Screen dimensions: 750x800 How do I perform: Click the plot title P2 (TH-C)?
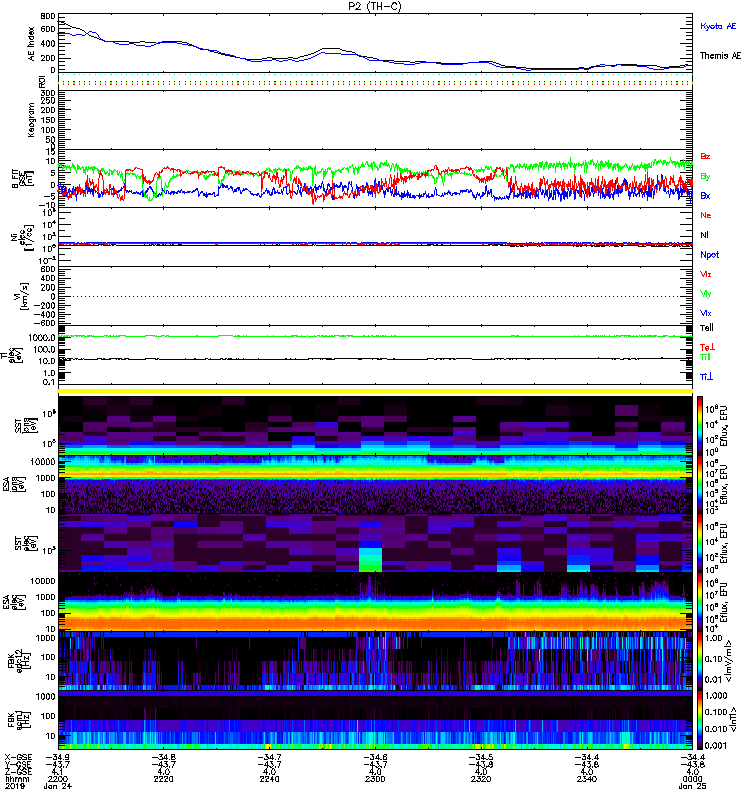(x=374, y=6)
